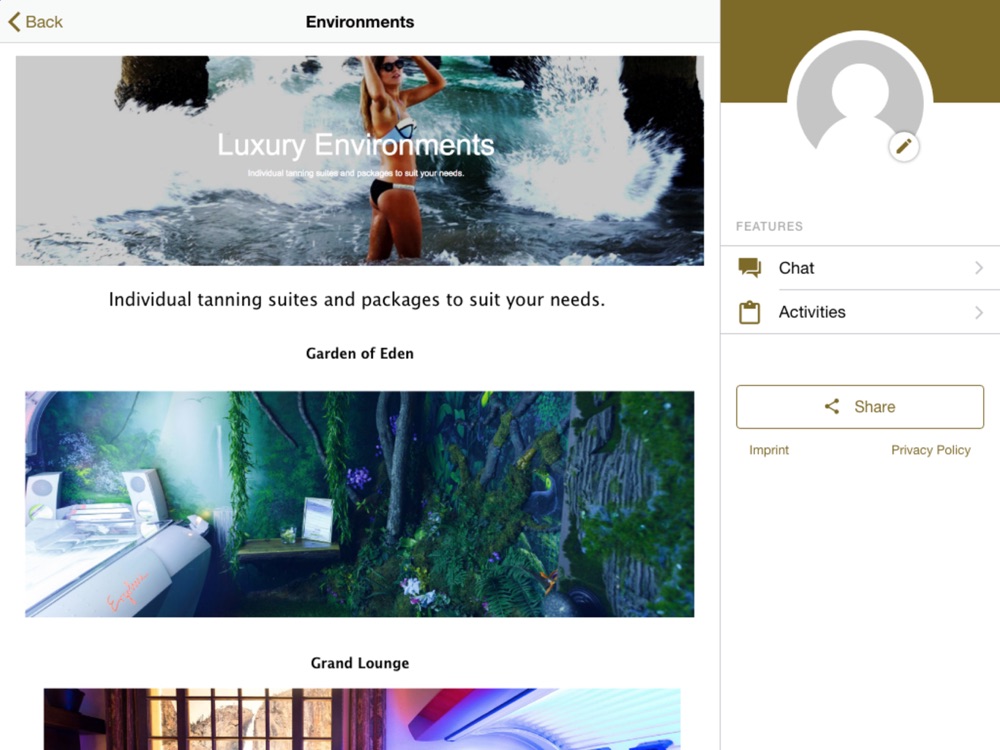Open the Privacy Policy link
Viewport: 1000px width, 750px height.
point(930,450)
